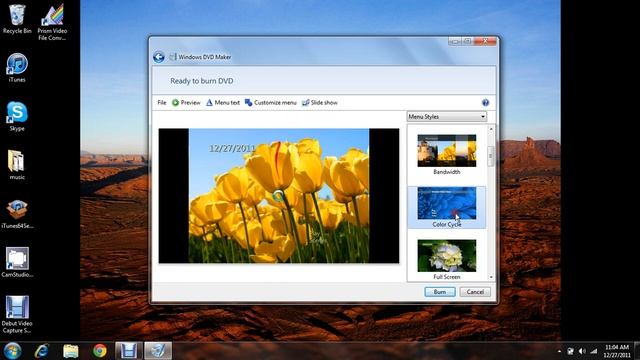
Task: Launch the Skype desktop shortcut
Action: pos(17,116)
